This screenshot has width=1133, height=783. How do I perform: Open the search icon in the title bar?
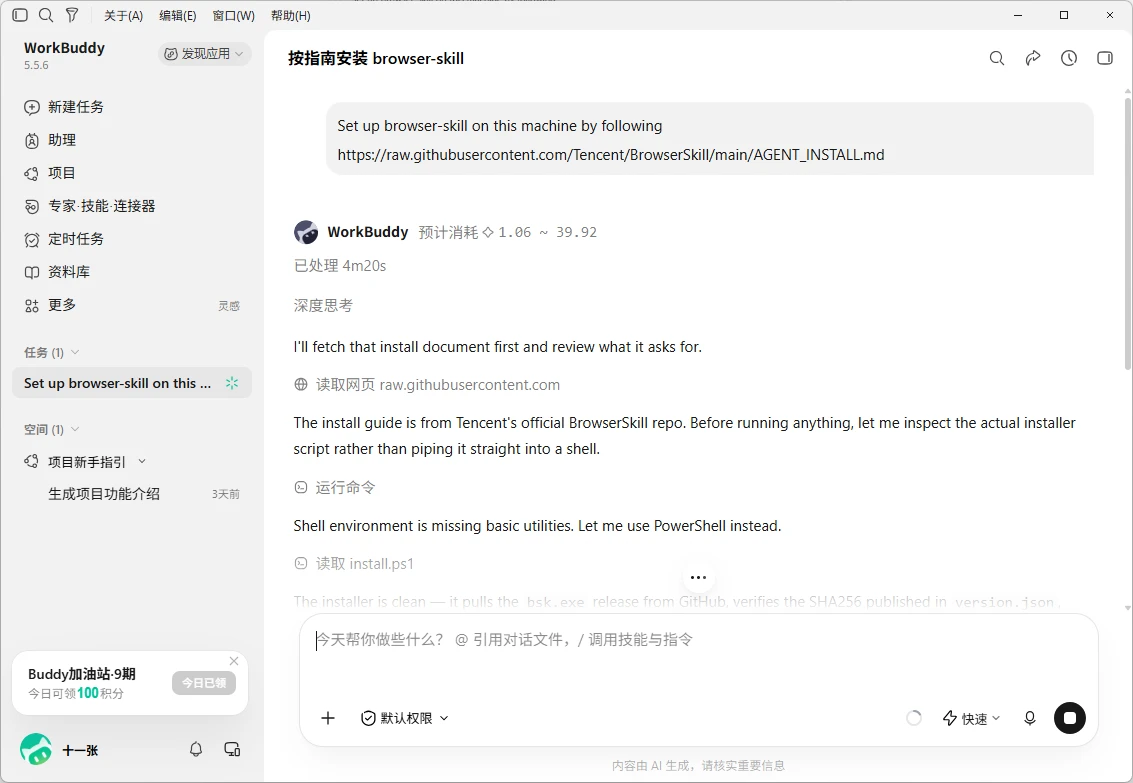[x=46, y=15]
